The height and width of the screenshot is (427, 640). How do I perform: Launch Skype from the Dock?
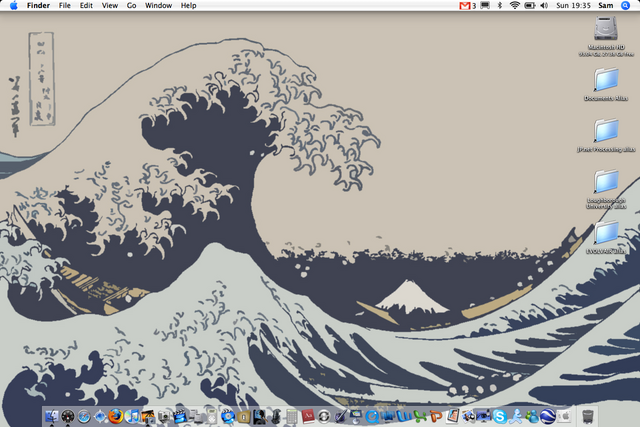500,416
